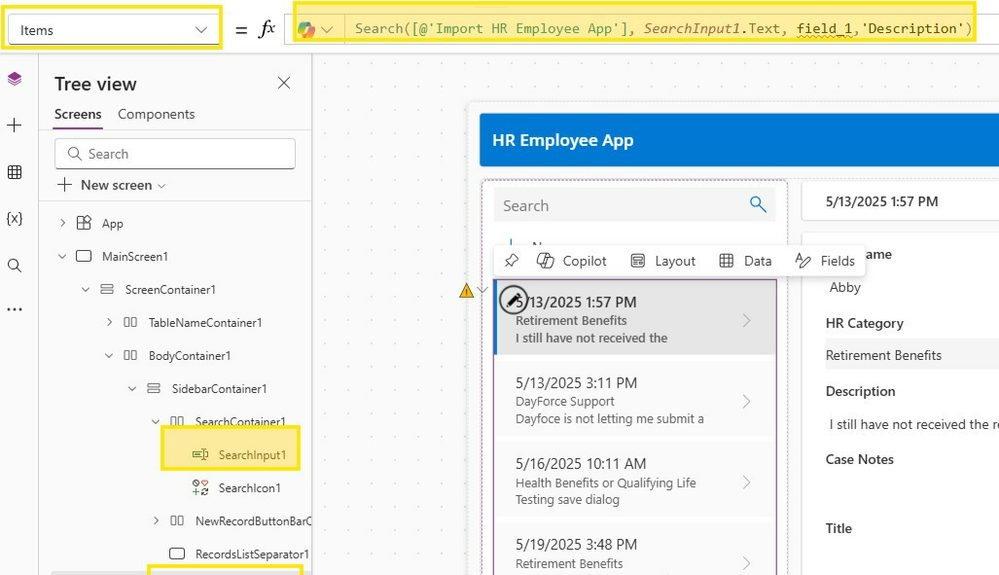999x575 pixels.
Task: Open the 5/13/2025 1:57 PM record arrow
Action: pyautogui.click(x=746, y=320)
